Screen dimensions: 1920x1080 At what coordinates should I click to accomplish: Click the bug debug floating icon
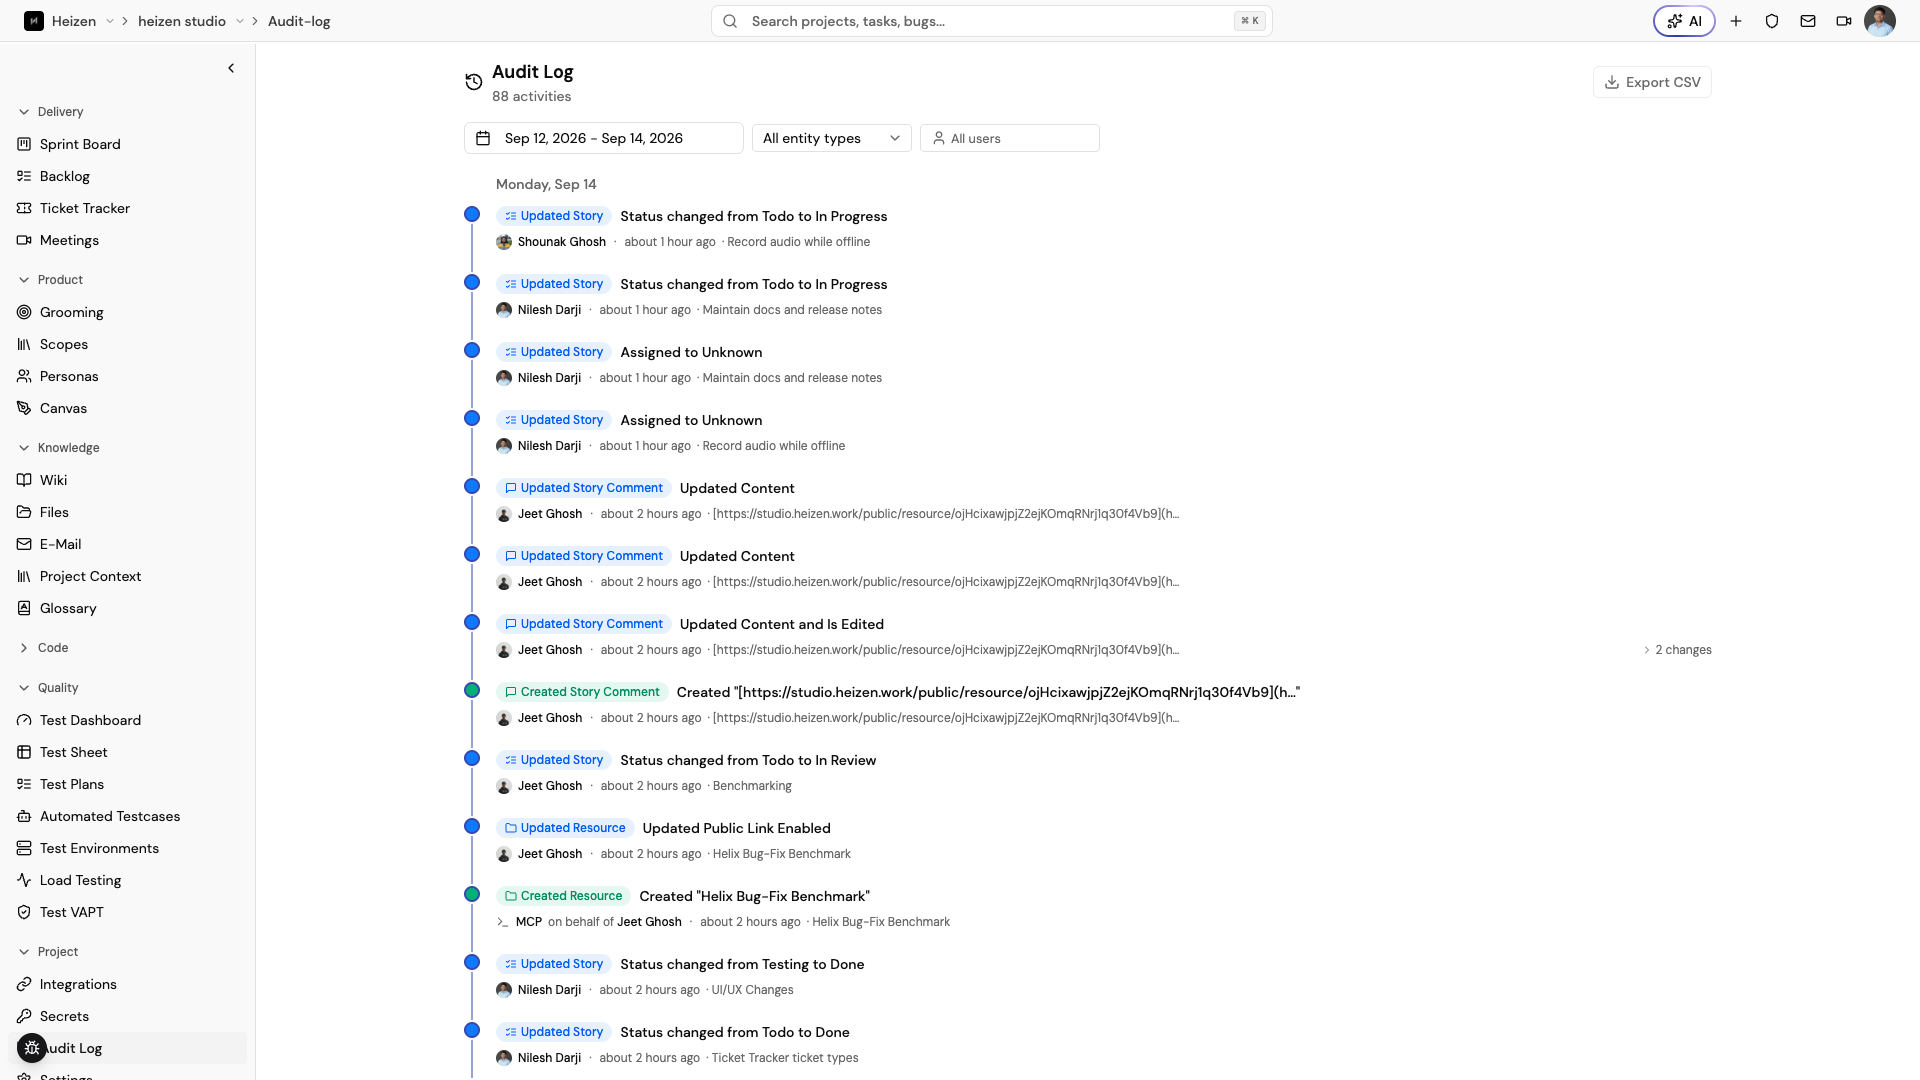pyautogui.click(x=32, y=1048)
